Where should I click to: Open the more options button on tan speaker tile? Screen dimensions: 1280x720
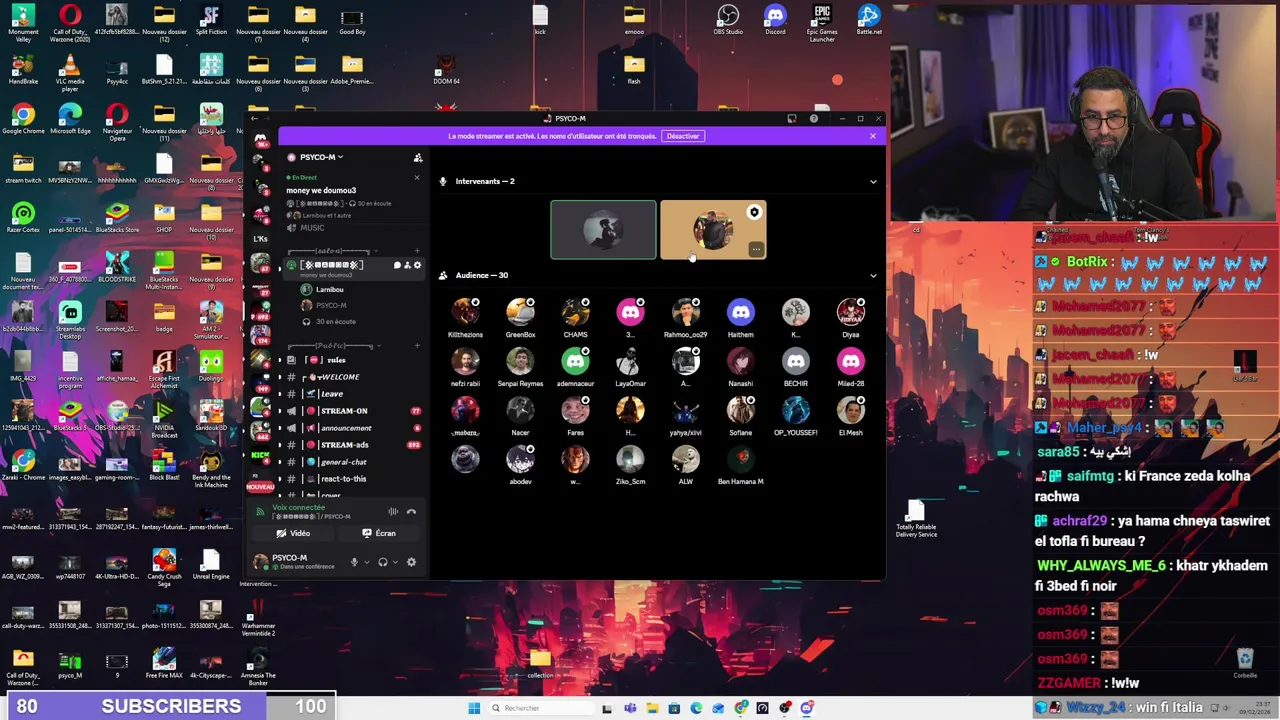click(x=756, y=250)
